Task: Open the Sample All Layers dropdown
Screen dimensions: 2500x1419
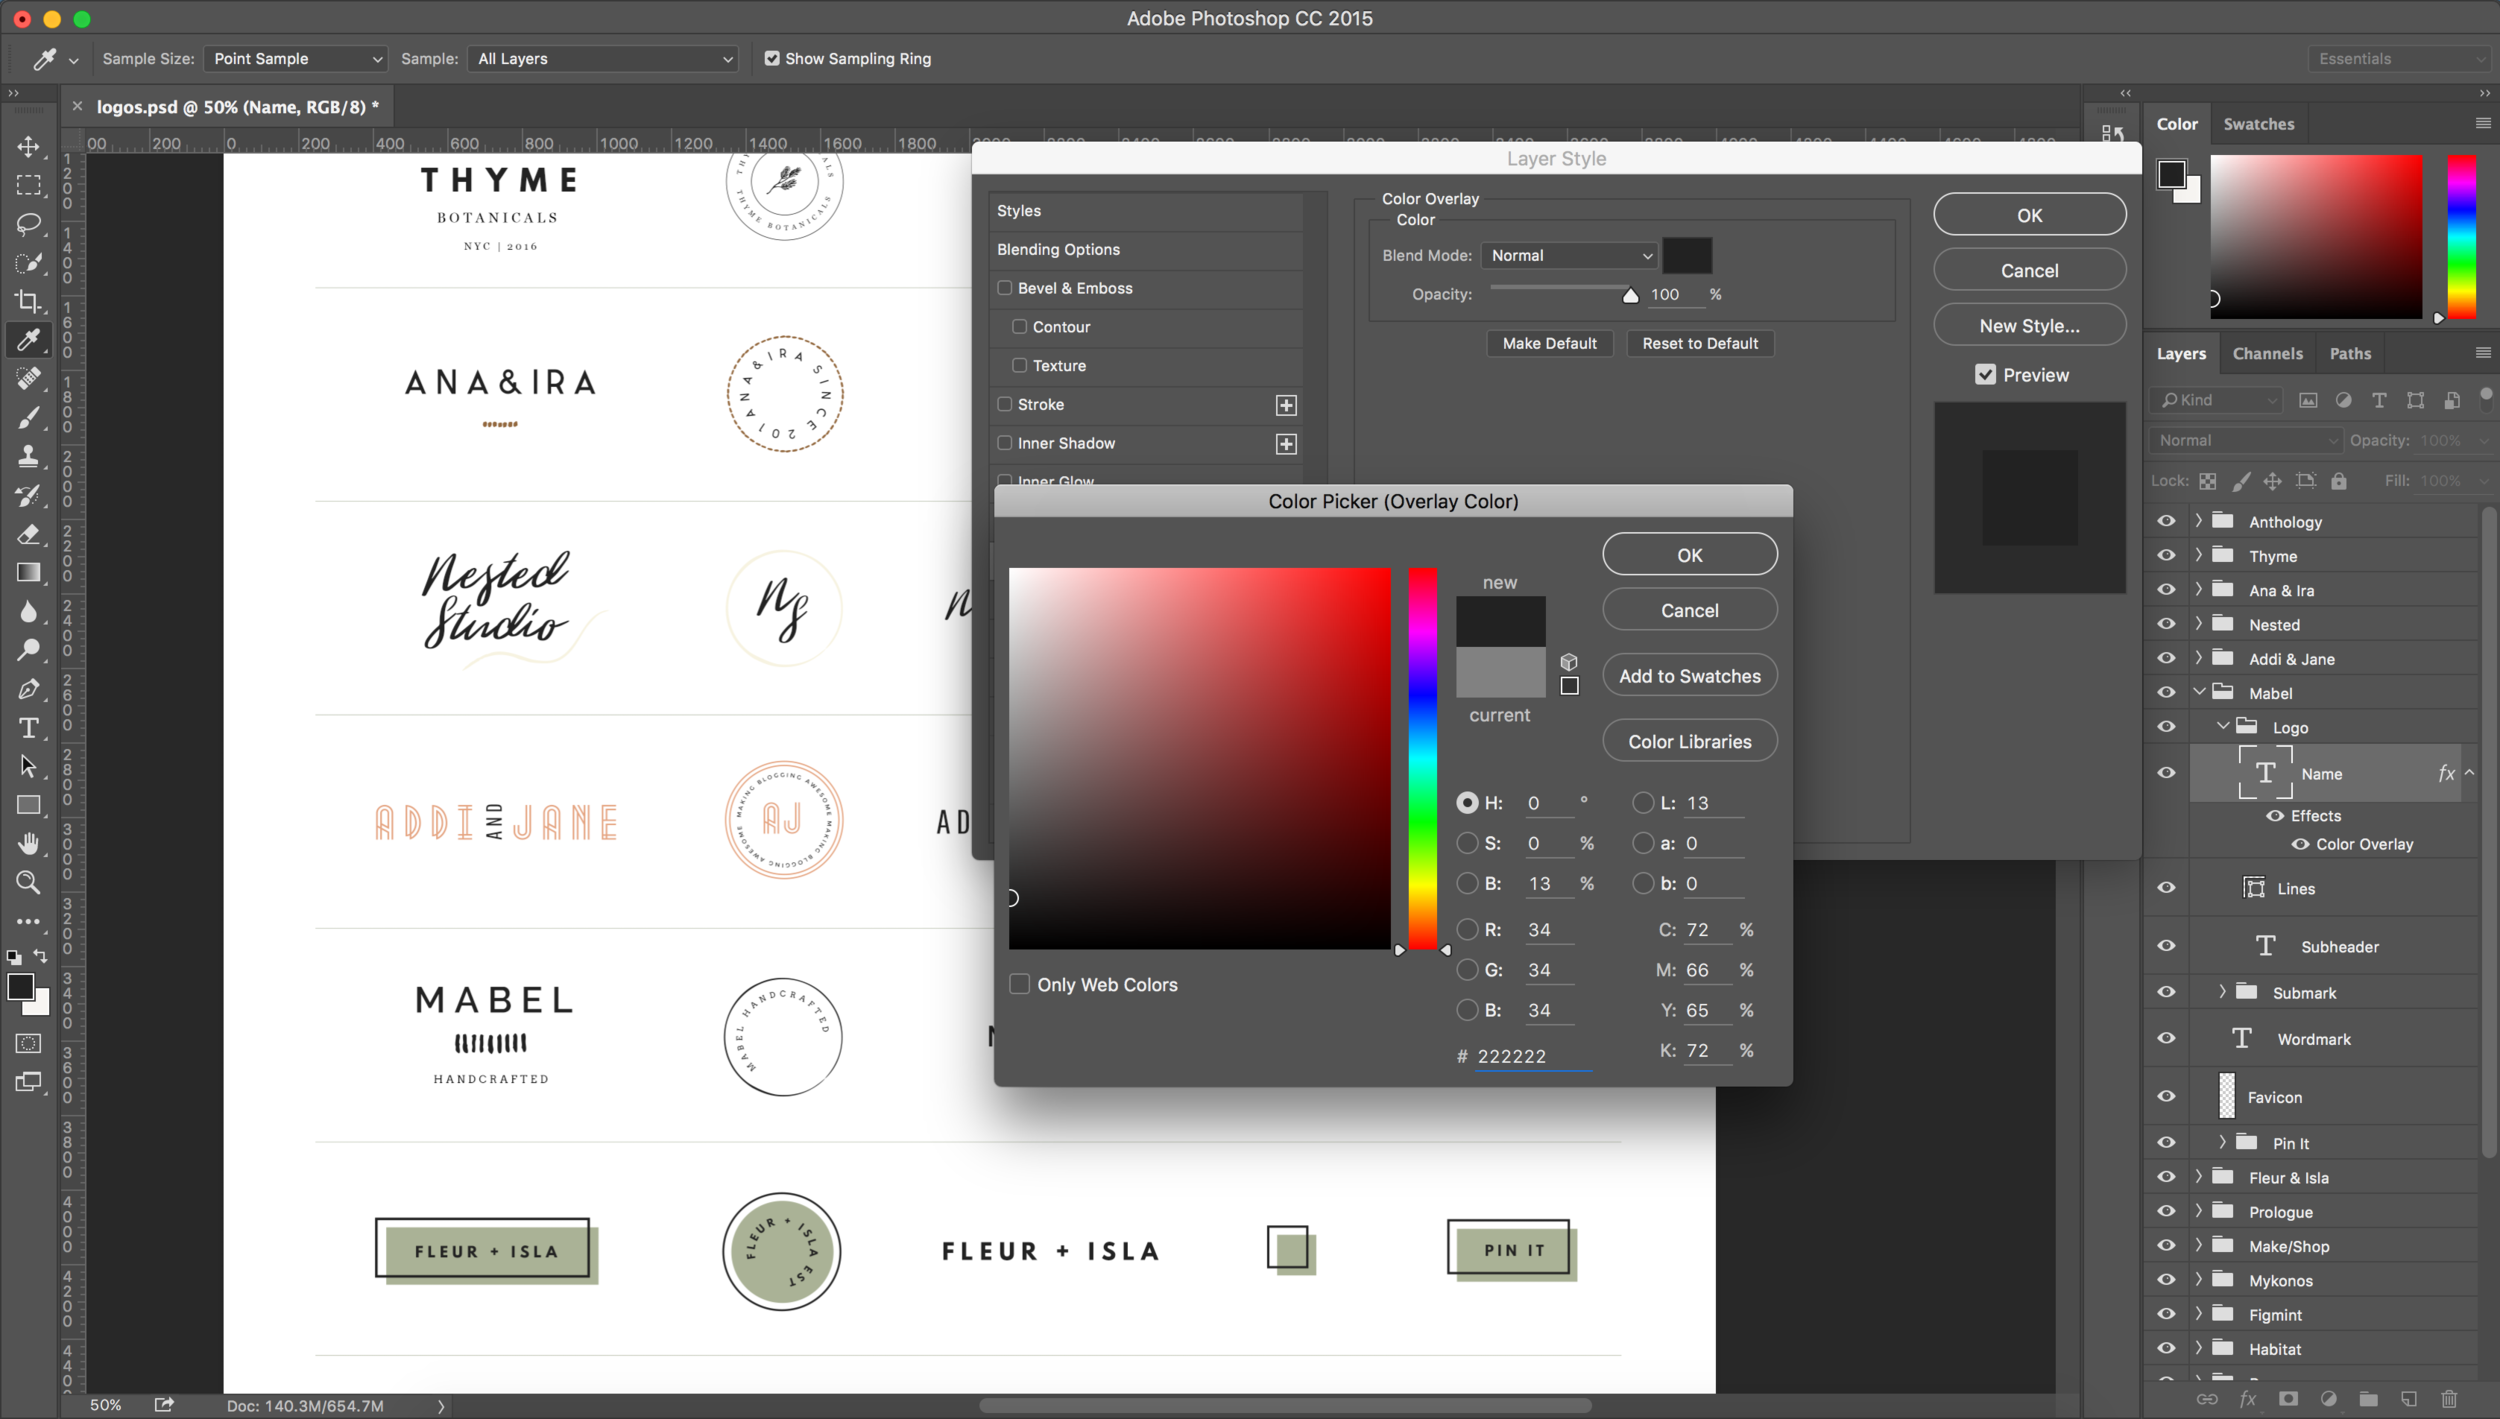Action: pyautogui.click(x=603, y=59)
